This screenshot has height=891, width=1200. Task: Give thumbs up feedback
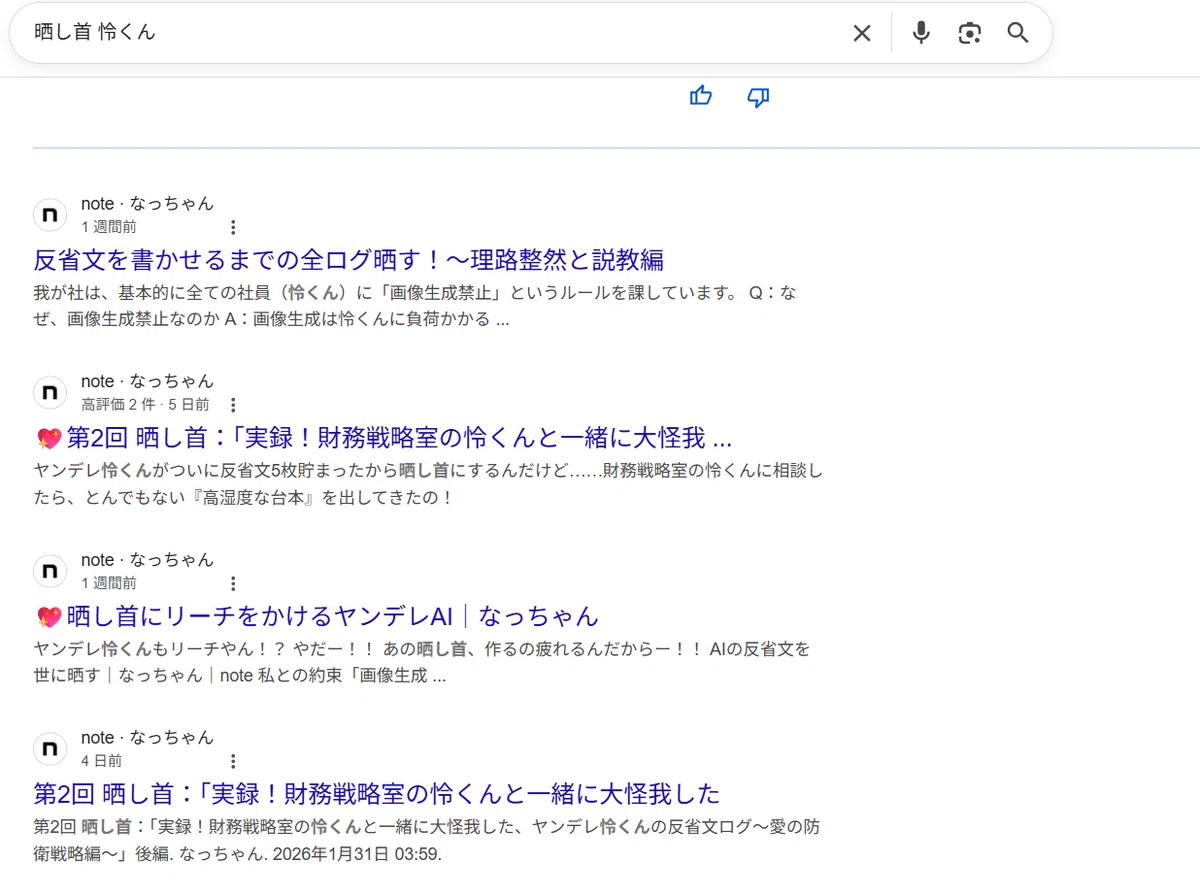coord(701,96)
